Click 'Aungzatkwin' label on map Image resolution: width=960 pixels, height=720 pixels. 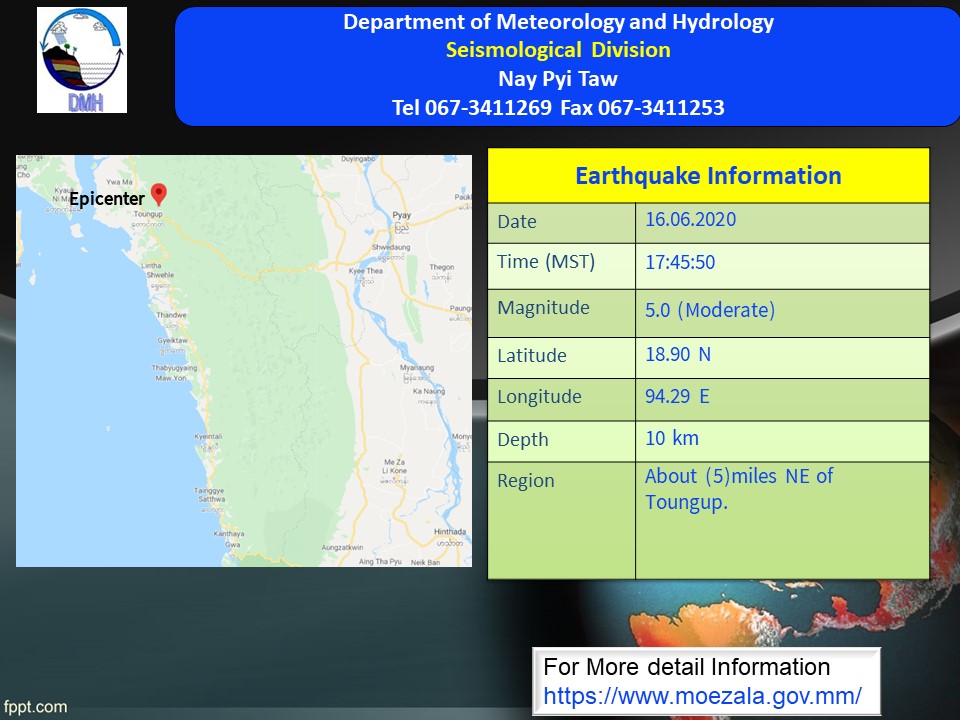[x=342, y=547]
